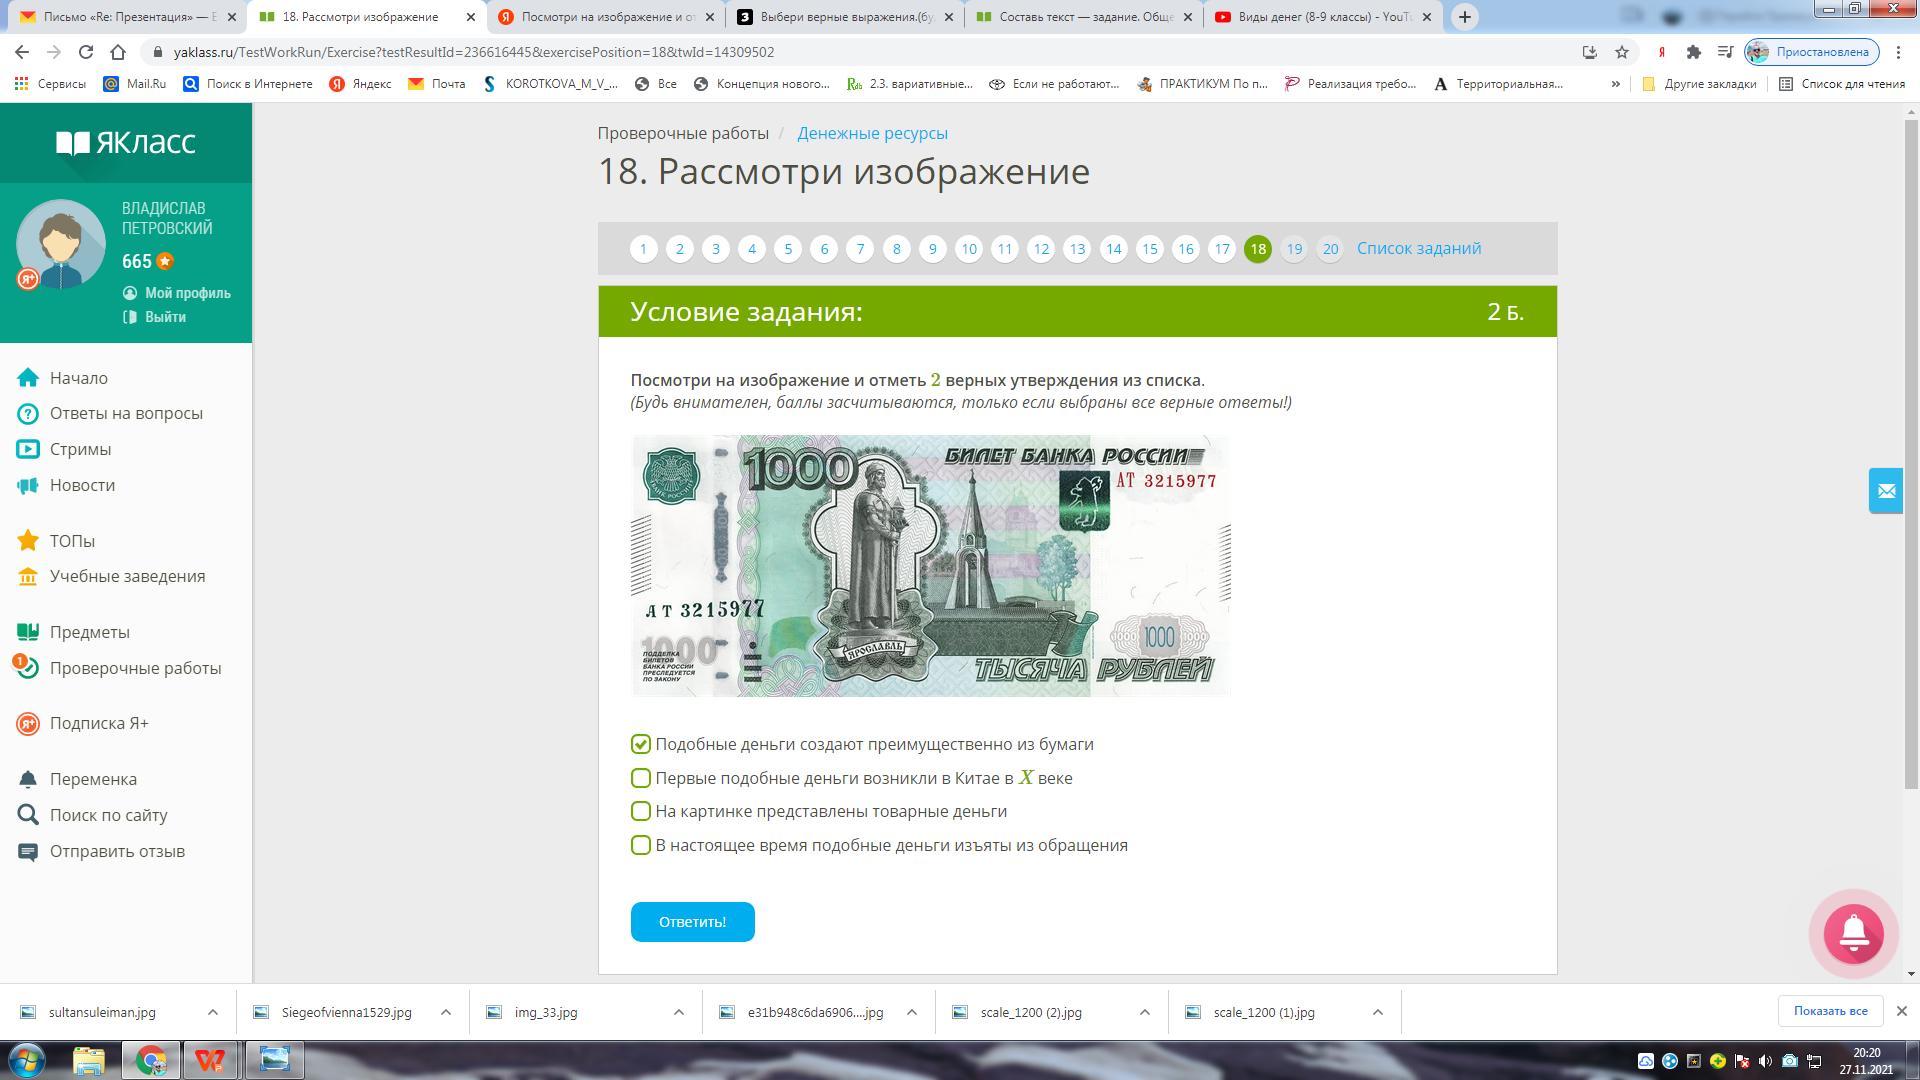Click the Приостановлена profile button
This screenshot has height=1080, width=1920.
(x=1812, y=52)
